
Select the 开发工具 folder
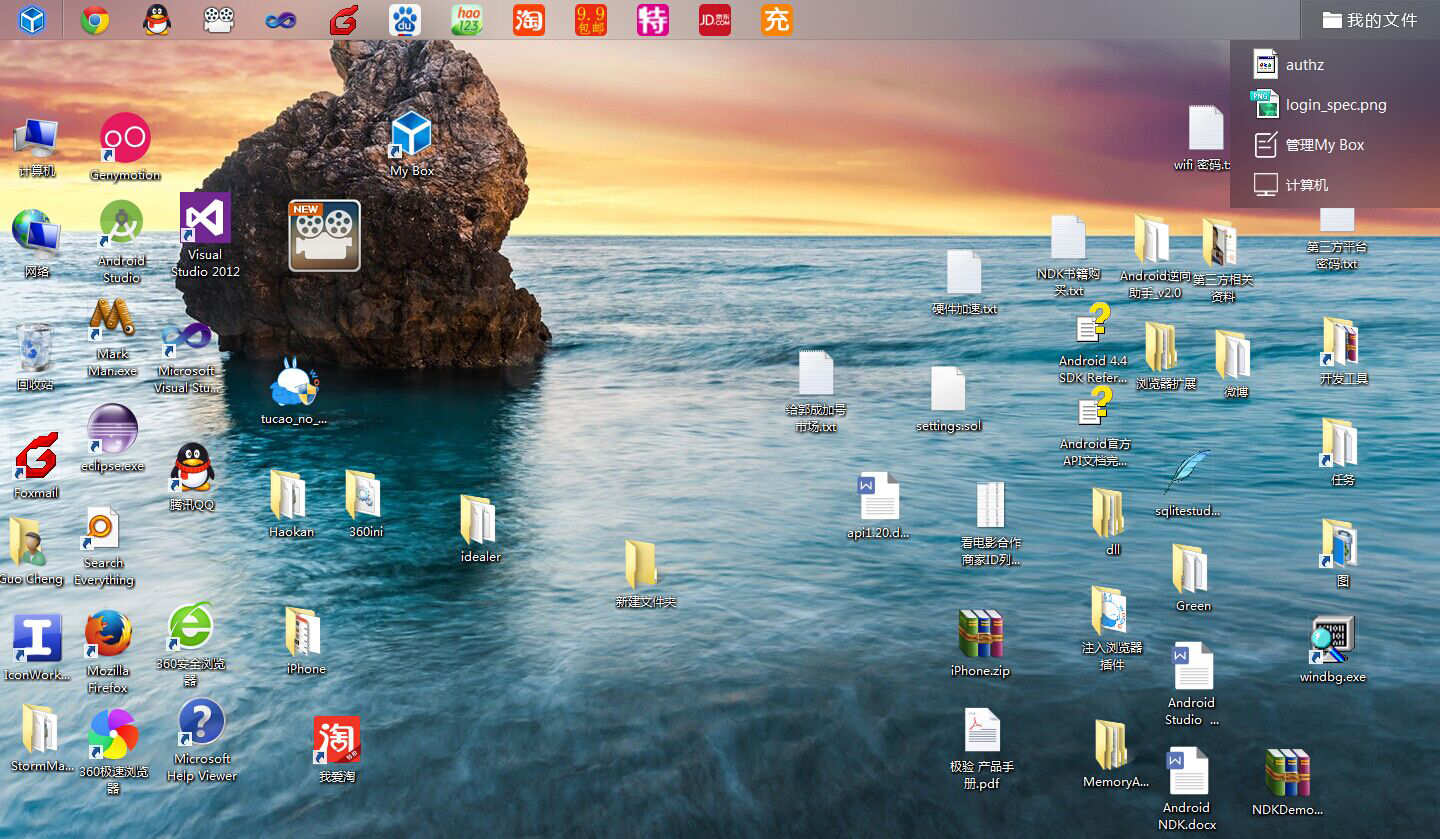1342,351
